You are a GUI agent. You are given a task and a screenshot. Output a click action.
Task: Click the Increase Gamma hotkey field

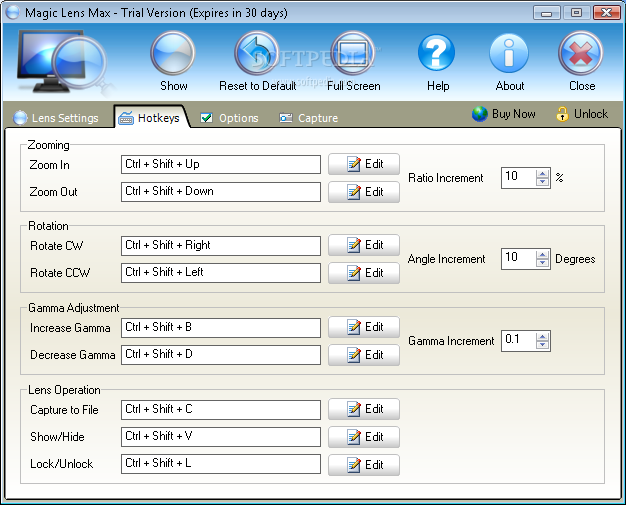coord(221,328)
